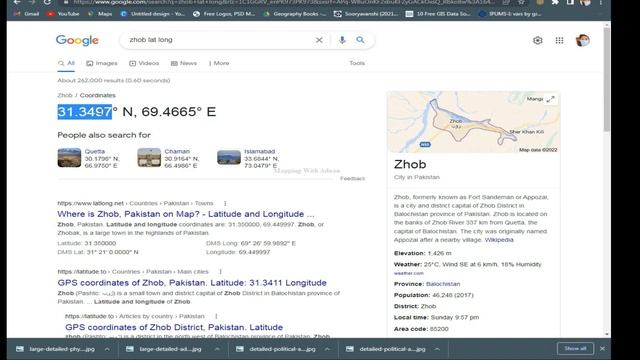Image resolution: width=640 pixels, height=360 pixels.
Task: Click Show all downloads button
Action: click(x=575, y=349)
